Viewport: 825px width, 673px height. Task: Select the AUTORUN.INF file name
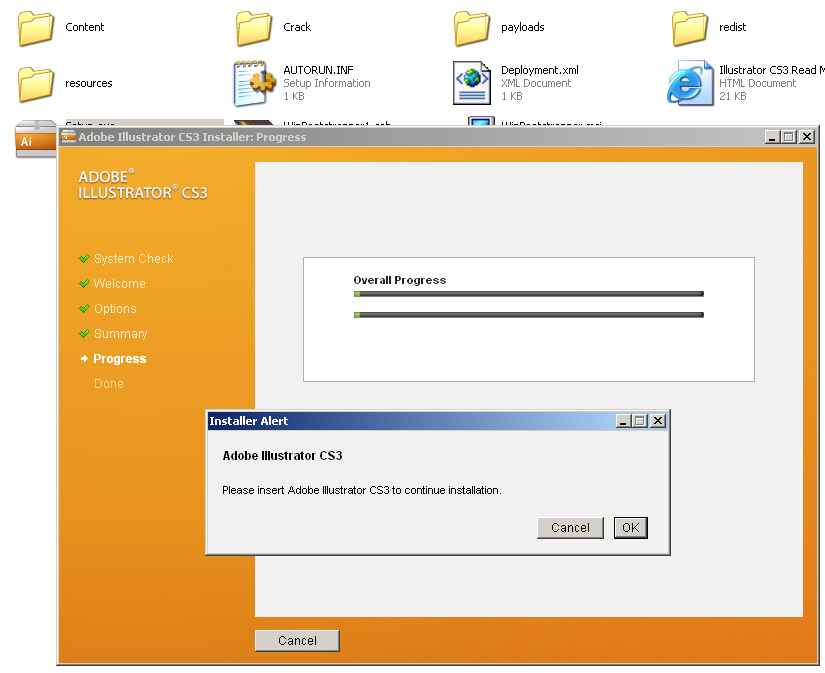click(318, 70)
